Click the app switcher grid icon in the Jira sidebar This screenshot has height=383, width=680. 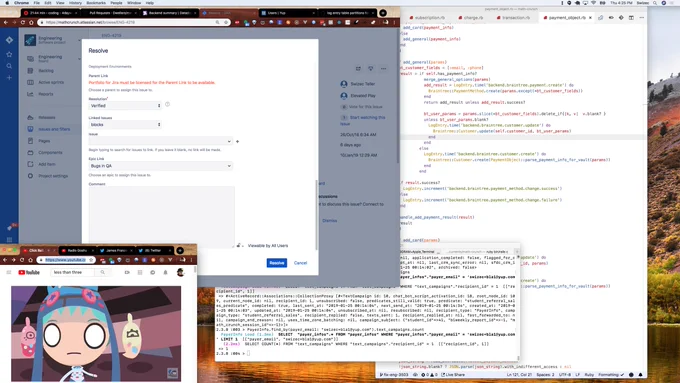coord(9,239)
